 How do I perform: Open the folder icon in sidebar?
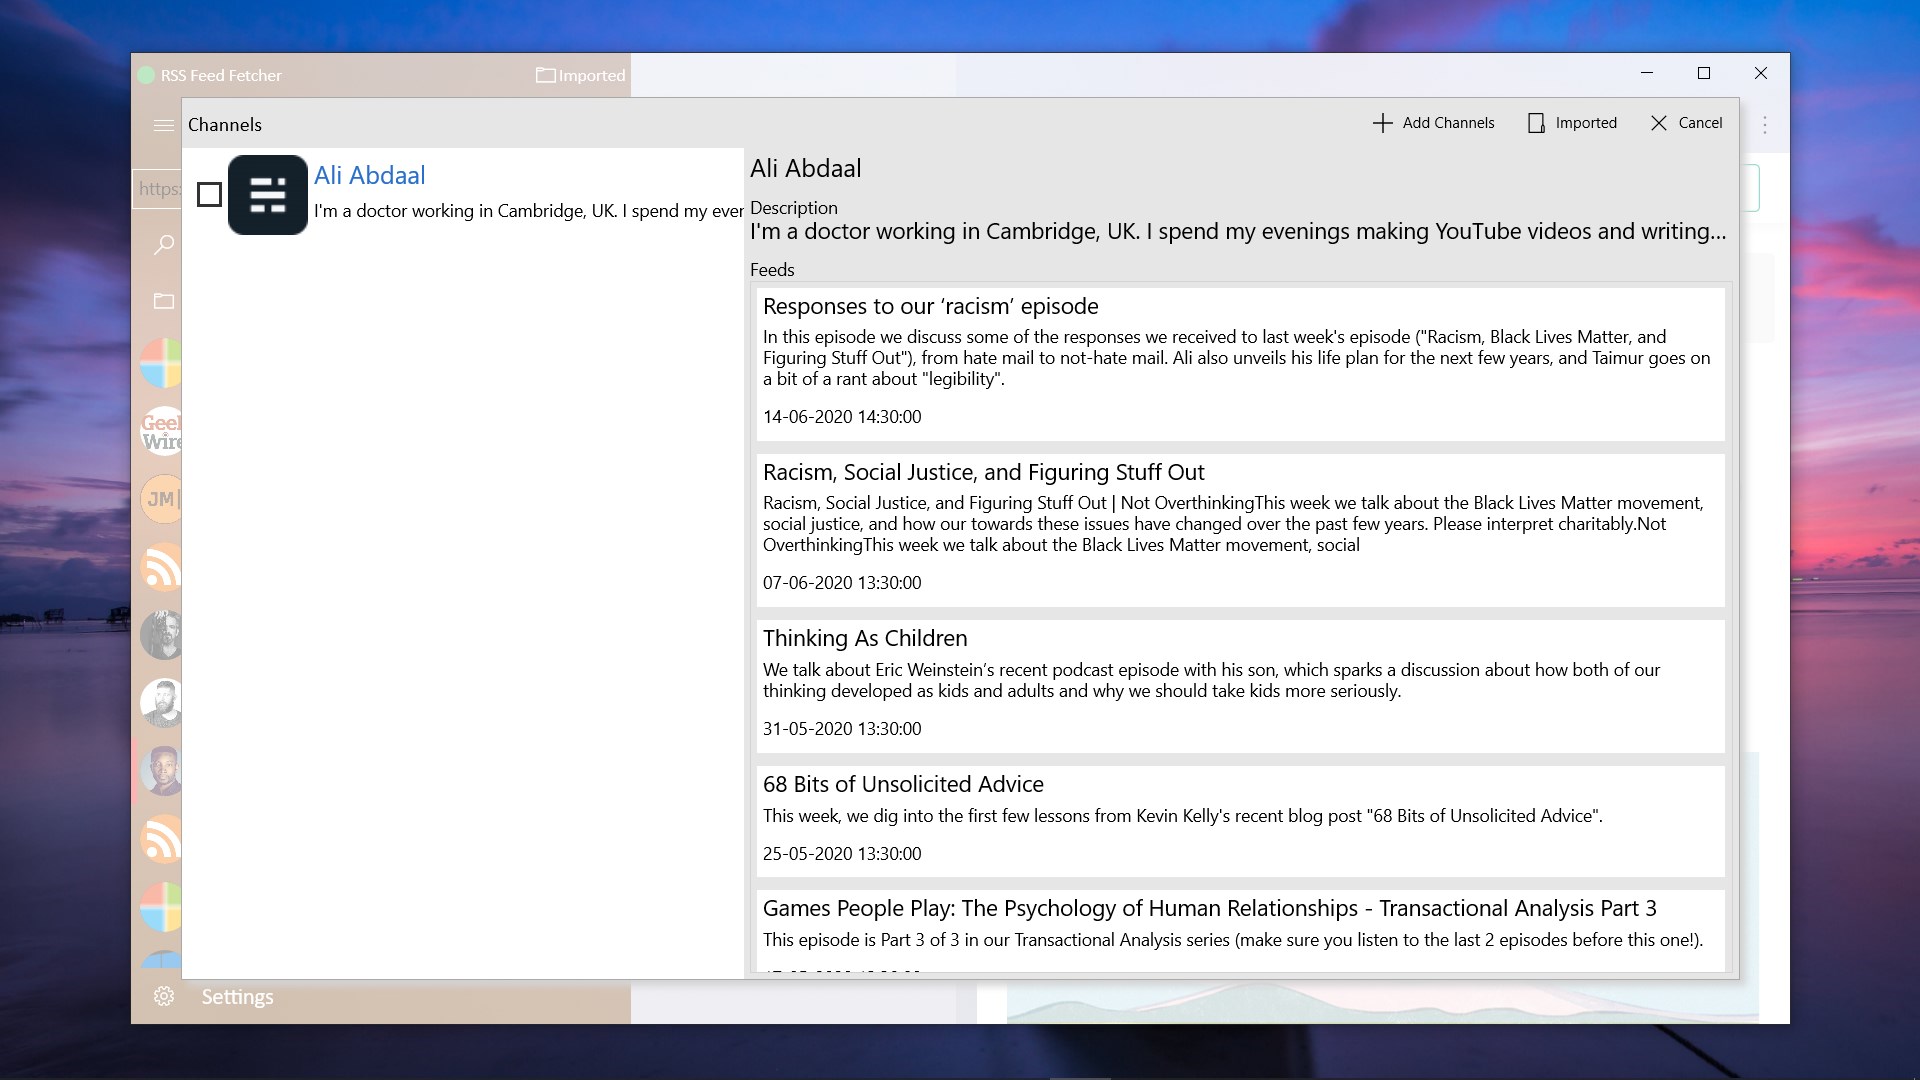163,301
